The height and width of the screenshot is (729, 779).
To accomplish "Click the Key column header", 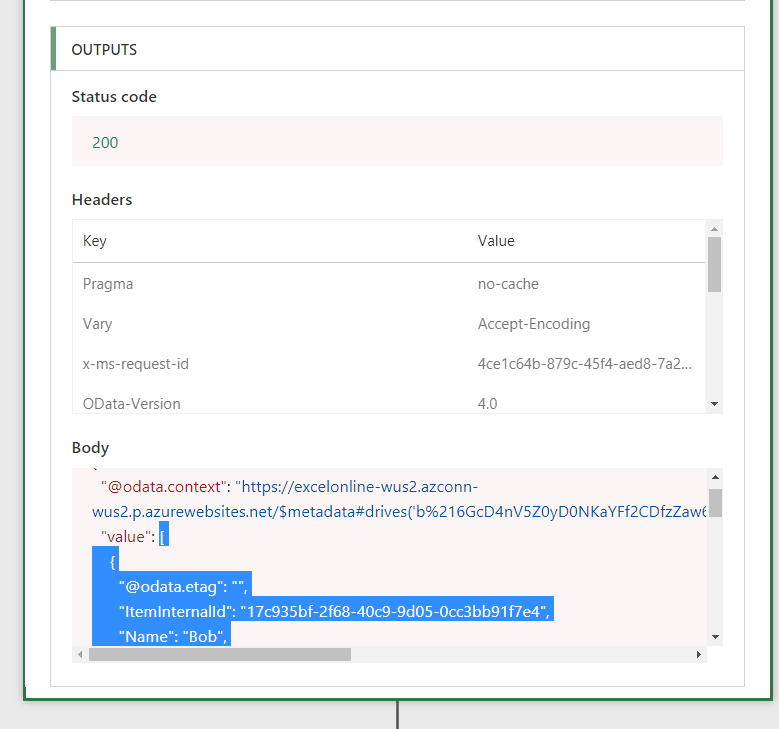I will point(95,241).
